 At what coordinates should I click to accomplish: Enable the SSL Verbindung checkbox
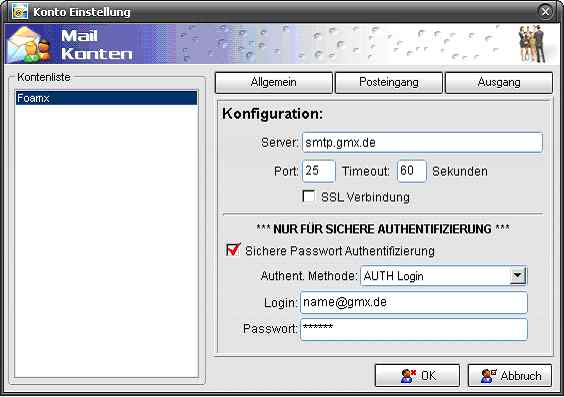(309, 196)
